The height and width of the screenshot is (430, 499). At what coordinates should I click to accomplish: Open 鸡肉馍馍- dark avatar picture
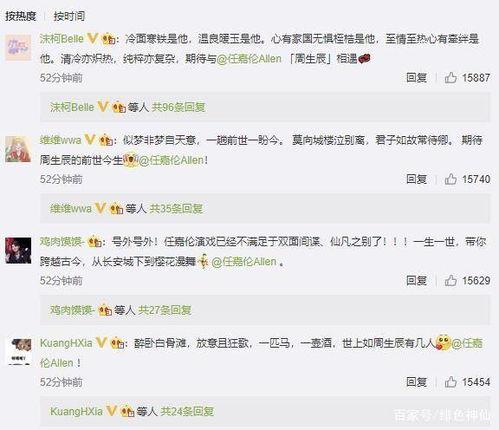point(18,251)
